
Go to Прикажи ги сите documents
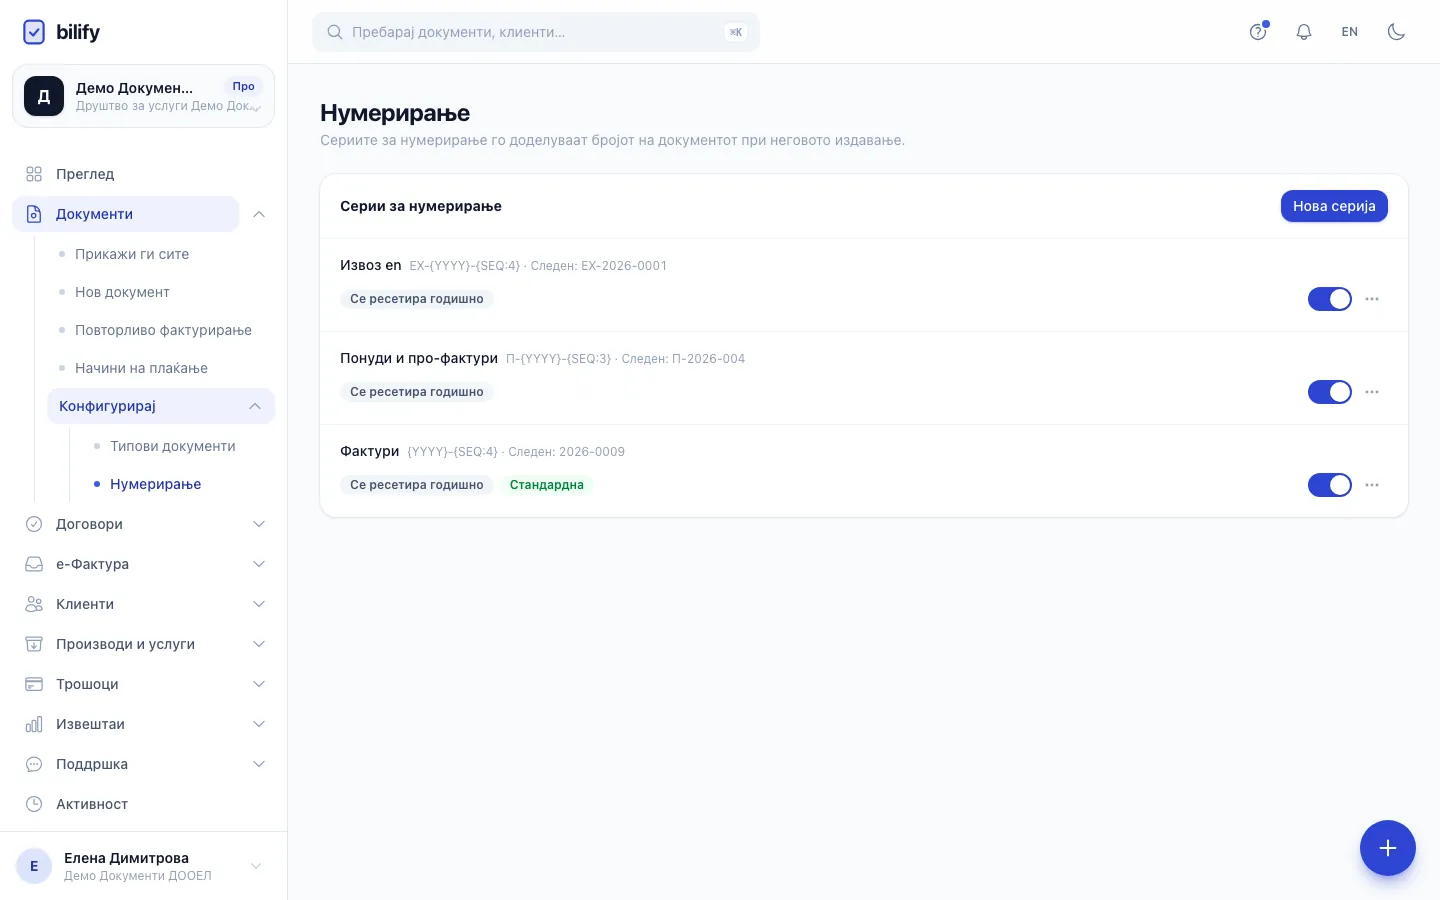132,254
